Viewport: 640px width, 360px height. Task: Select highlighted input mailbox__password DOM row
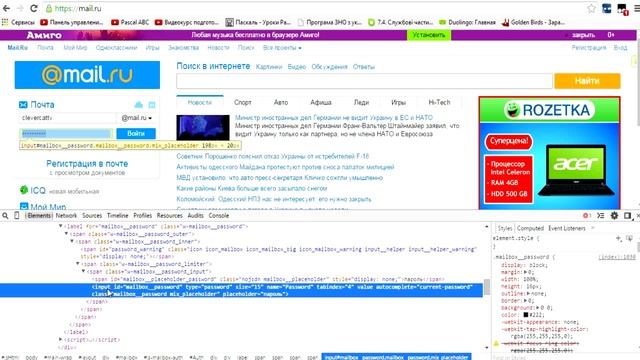click(242, 291)
